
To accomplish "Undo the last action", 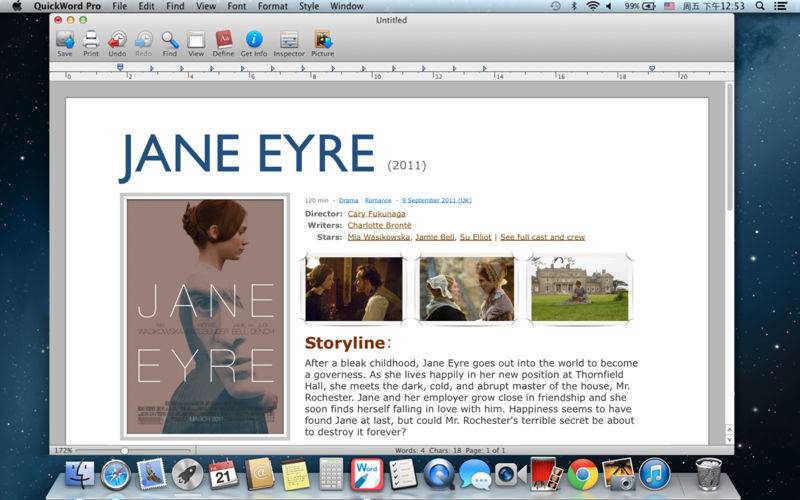I will [x=117, y=43].
